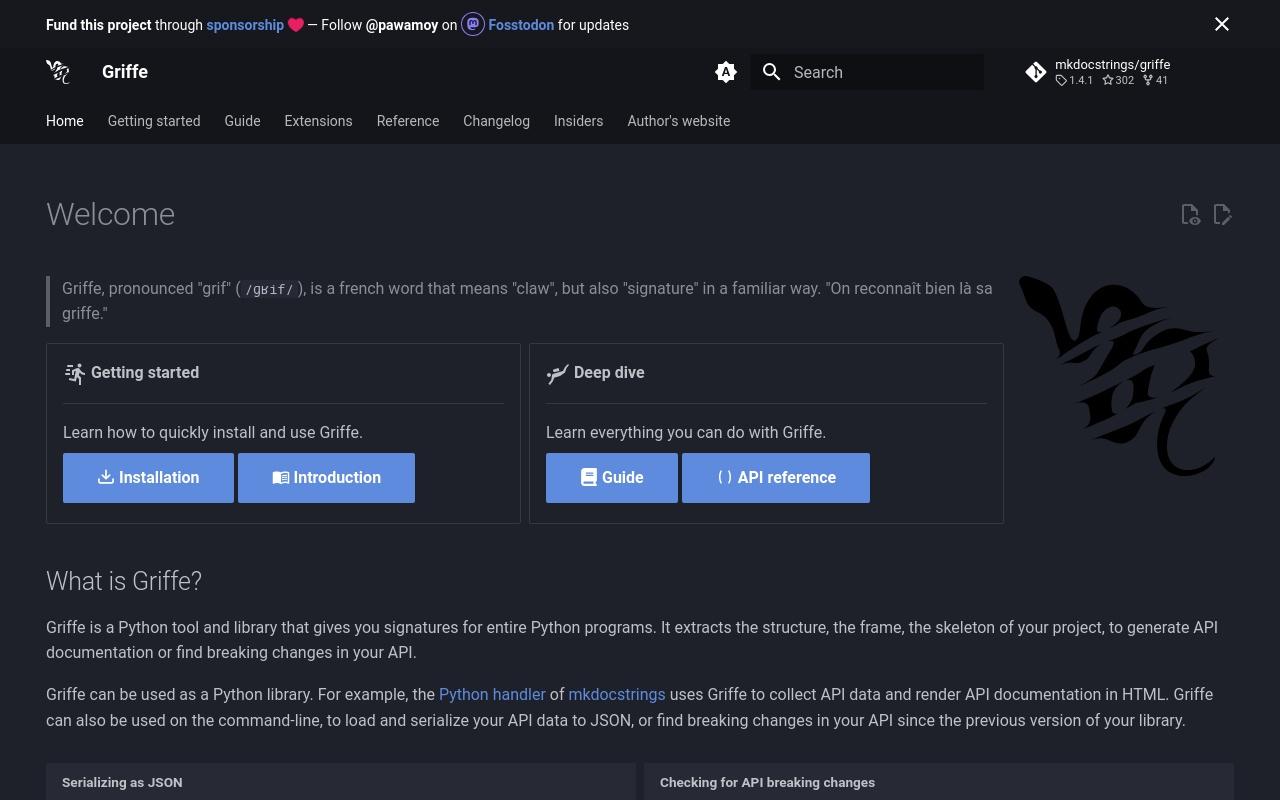Image resolution: width=1280 pixels, height=800 pixels.
Task: Open the Mastodon icon beside Fosstodon
Action: click(473, 24)
